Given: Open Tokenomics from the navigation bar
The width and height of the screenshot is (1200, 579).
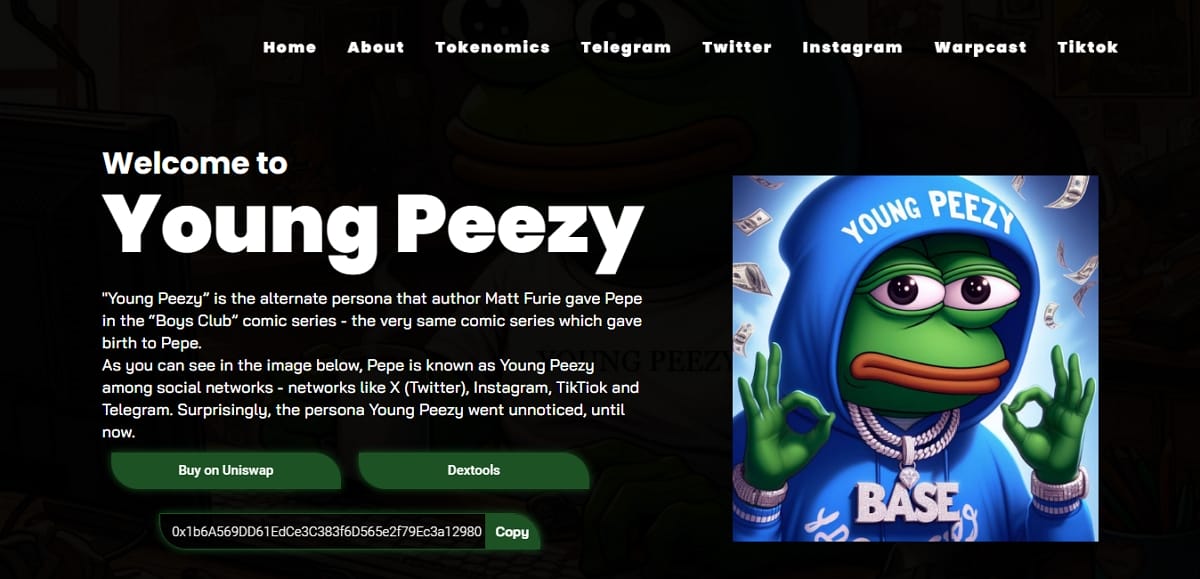Looking at the screenshot, I should [492, 47].
